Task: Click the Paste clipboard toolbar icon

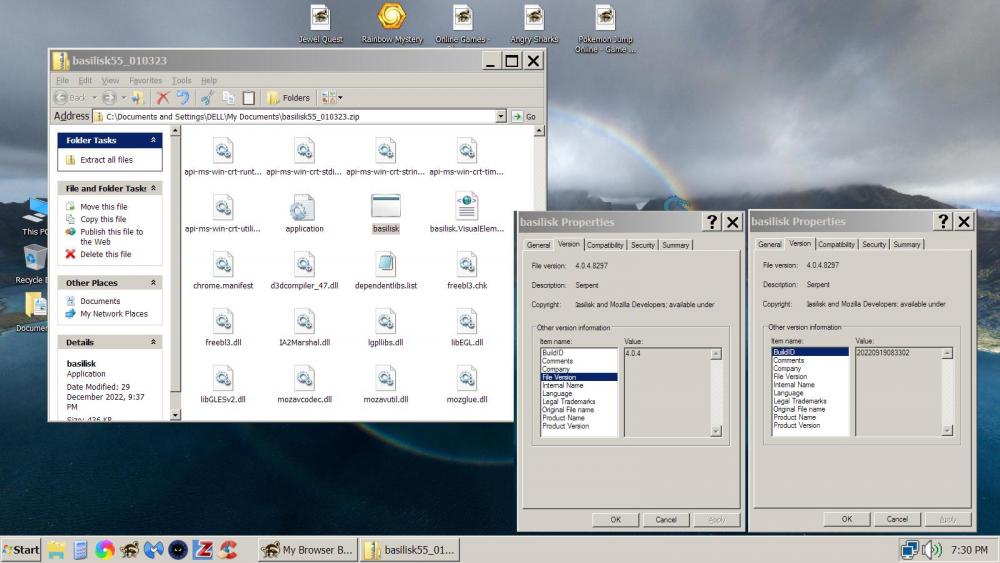Action: pyautogui.click(x=248, y=98)
